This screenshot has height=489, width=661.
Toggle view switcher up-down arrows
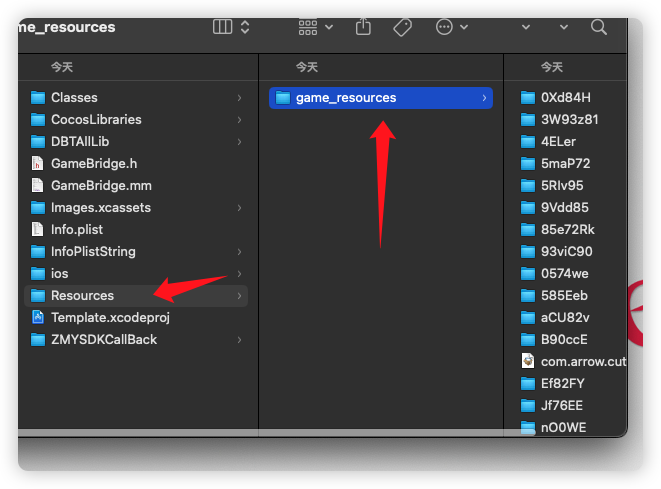pos(245,27)
